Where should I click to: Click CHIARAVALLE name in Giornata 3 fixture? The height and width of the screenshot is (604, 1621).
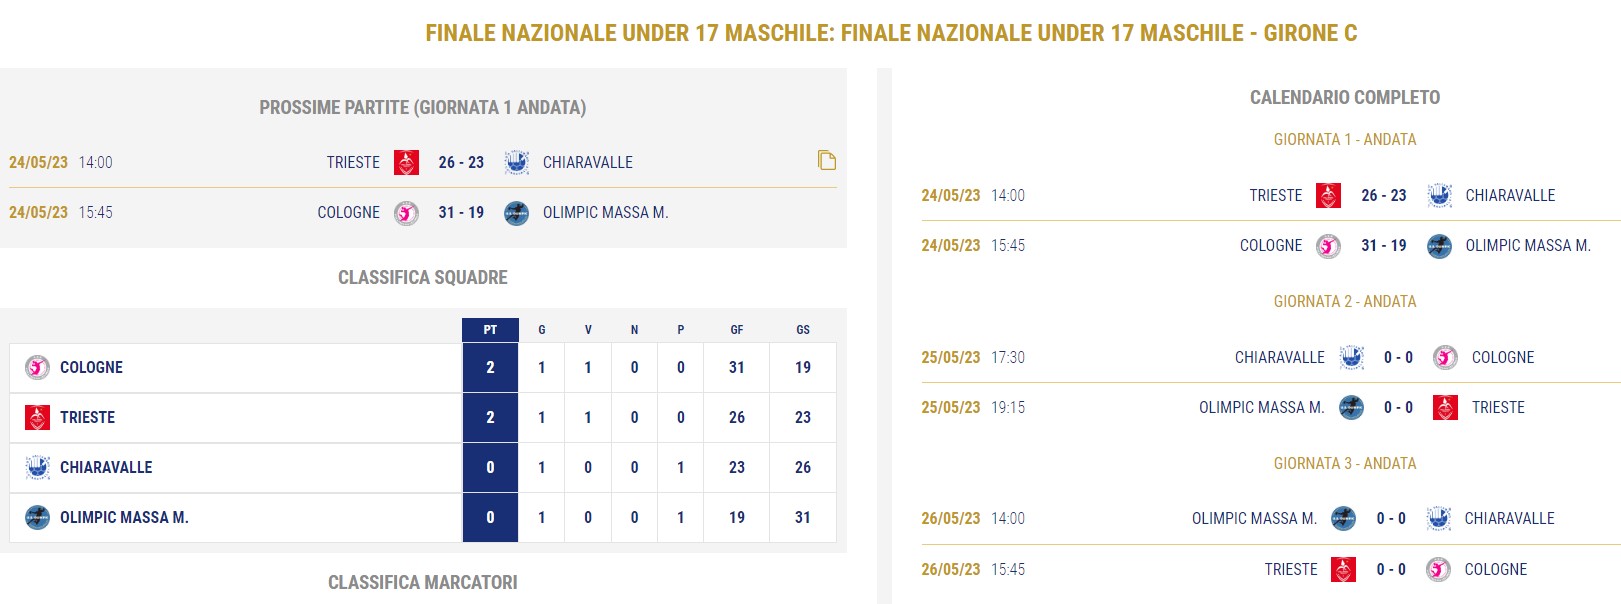pos(1509,518)
